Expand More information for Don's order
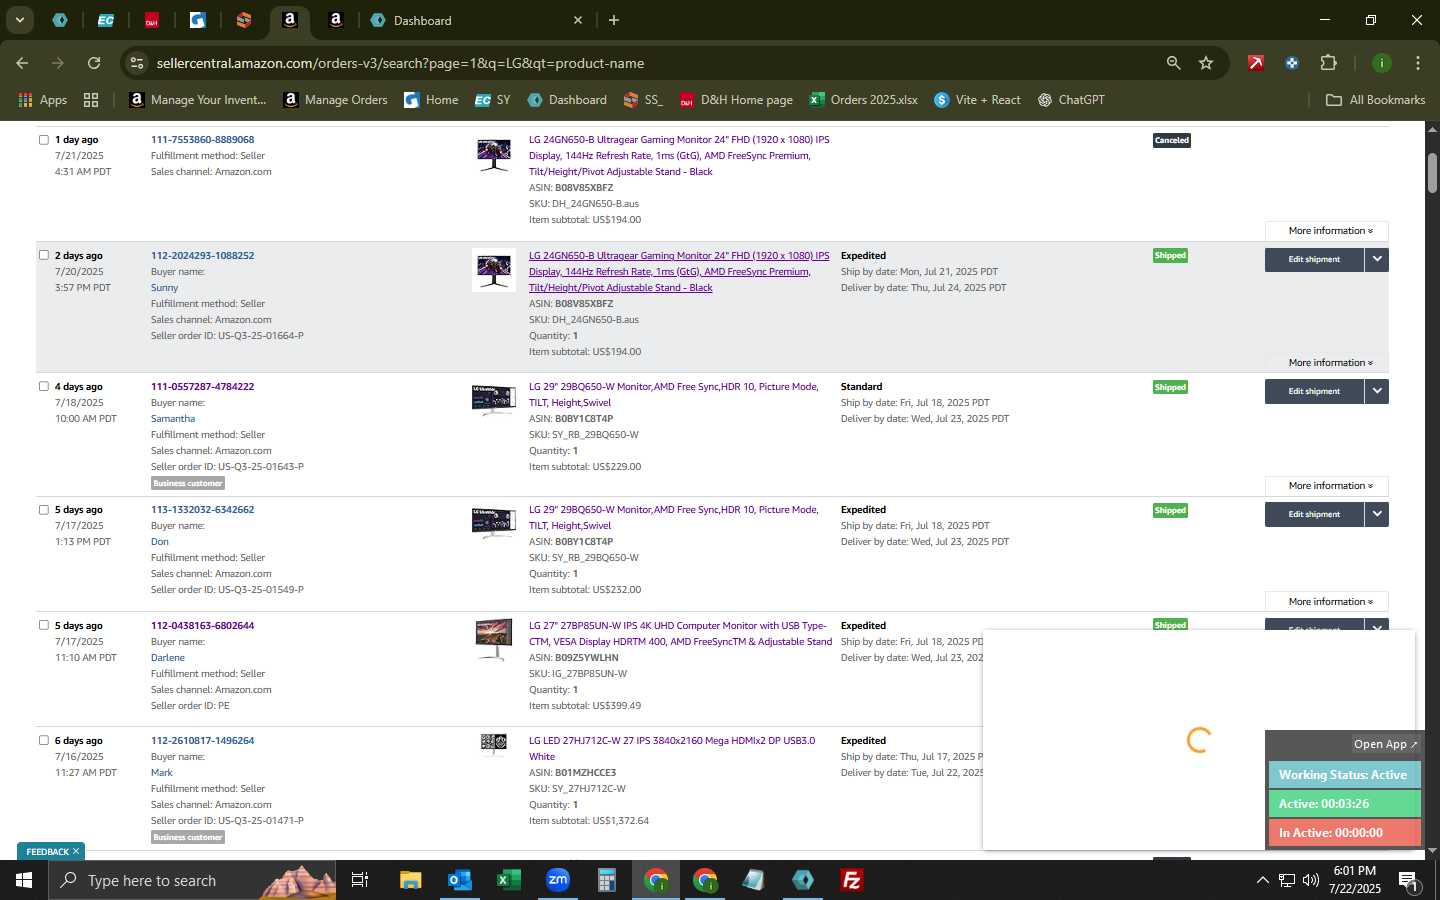1440x900 pixels. (x=1329, y=602)
